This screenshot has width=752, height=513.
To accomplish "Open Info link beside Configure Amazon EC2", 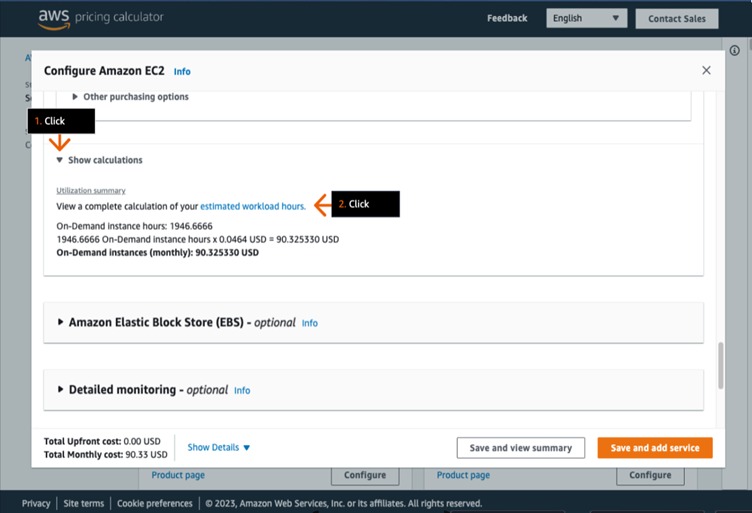I will (182, 72).
